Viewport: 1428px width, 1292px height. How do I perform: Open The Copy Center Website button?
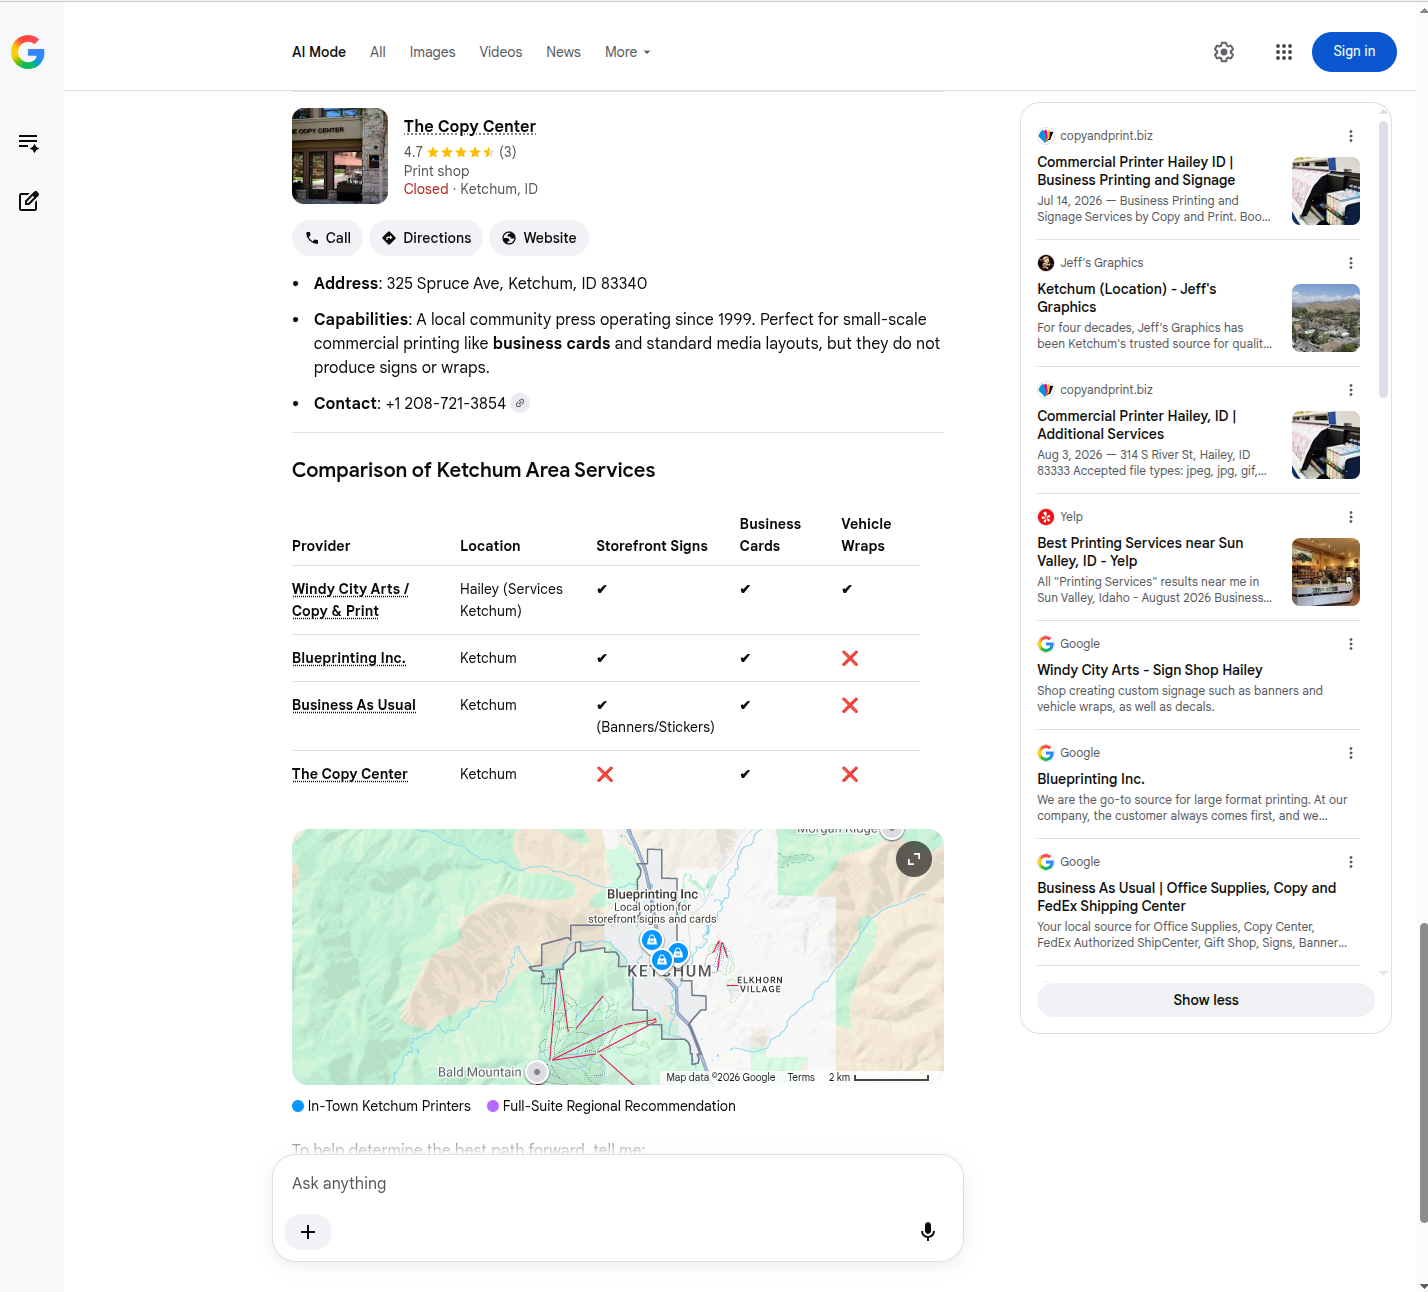tap(539, 238)
